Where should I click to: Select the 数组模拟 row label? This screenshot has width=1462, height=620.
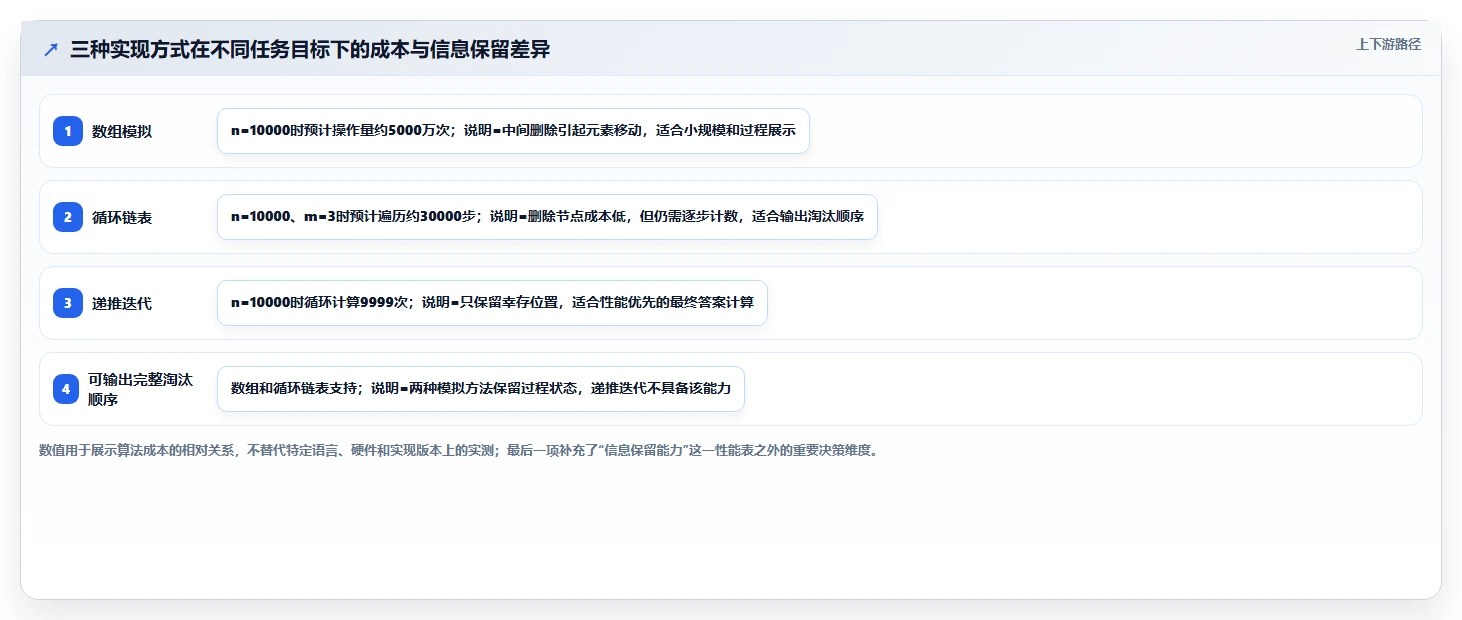tap(122, 131)
